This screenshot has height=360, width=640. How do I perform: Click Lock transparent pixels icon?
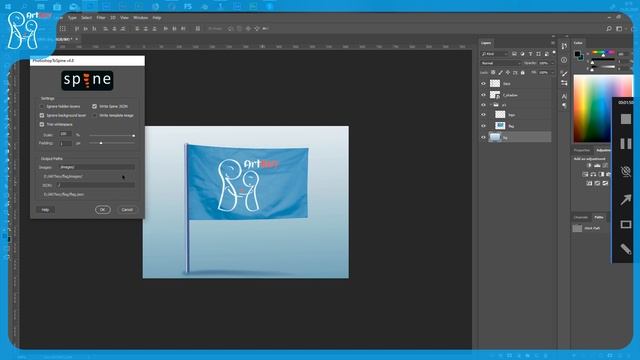click(x=493, y=73)
